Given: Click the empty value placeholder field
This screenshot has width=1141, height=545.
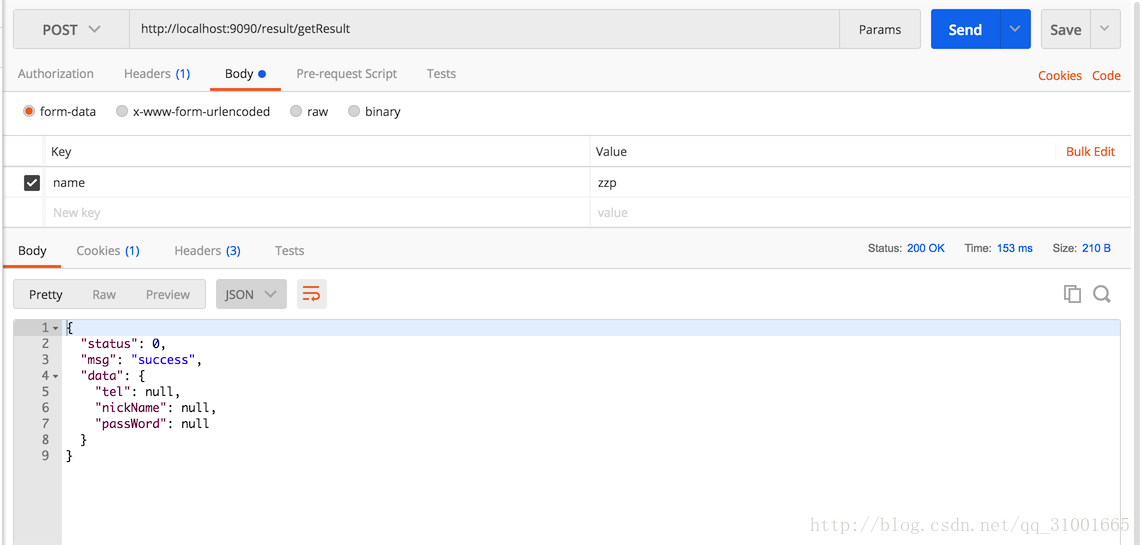Looking at the screenshot, I should pos(859,212).
